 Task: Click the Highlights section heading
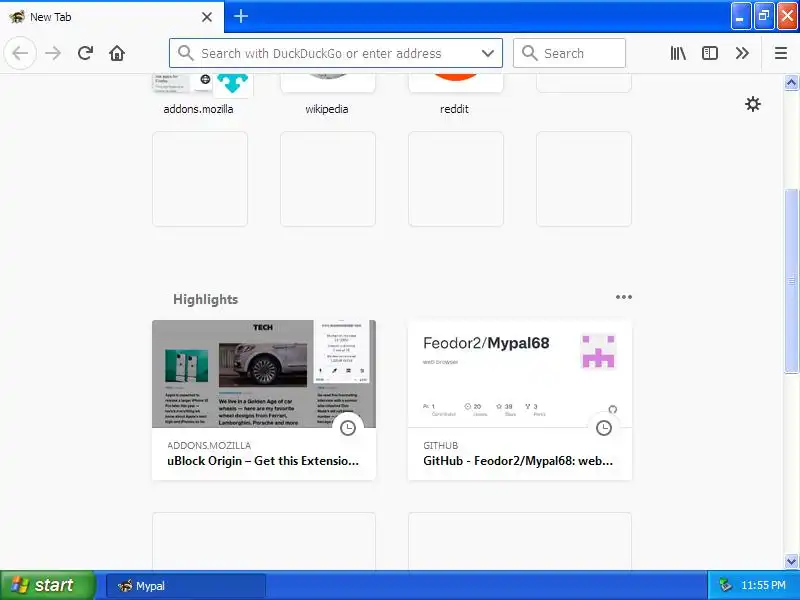206,299
